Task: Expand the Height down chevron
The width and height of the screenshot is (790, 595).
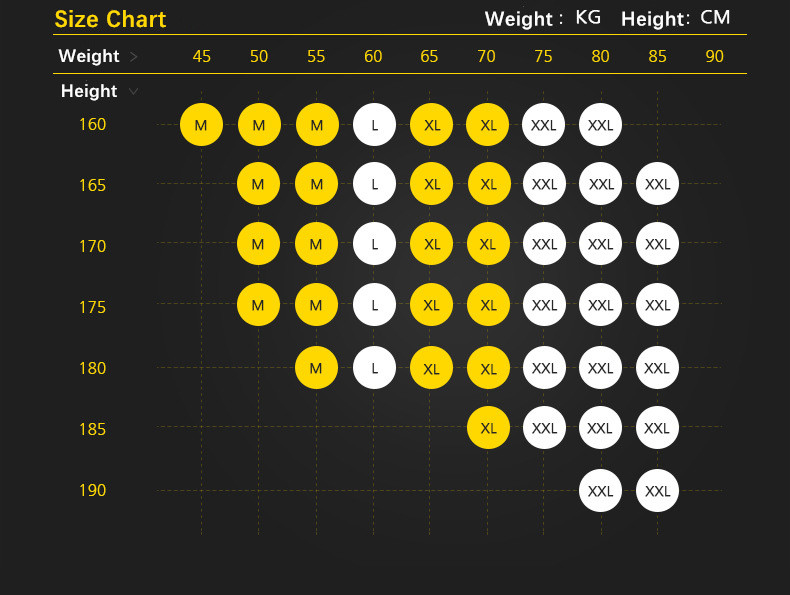Action: (x=133, y=92)
